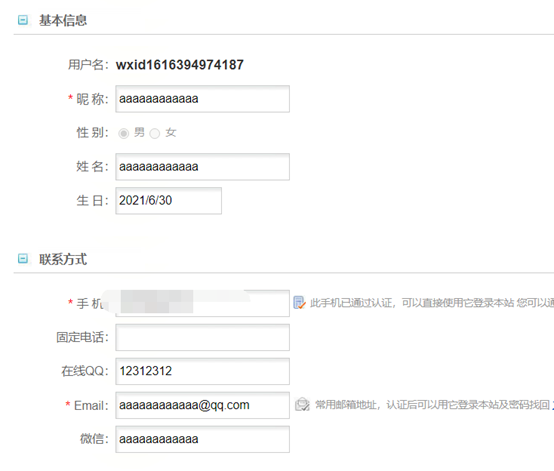Click the Email label
Image resolution: width=554 pixels, height=471 pixels.
(91, 405)
